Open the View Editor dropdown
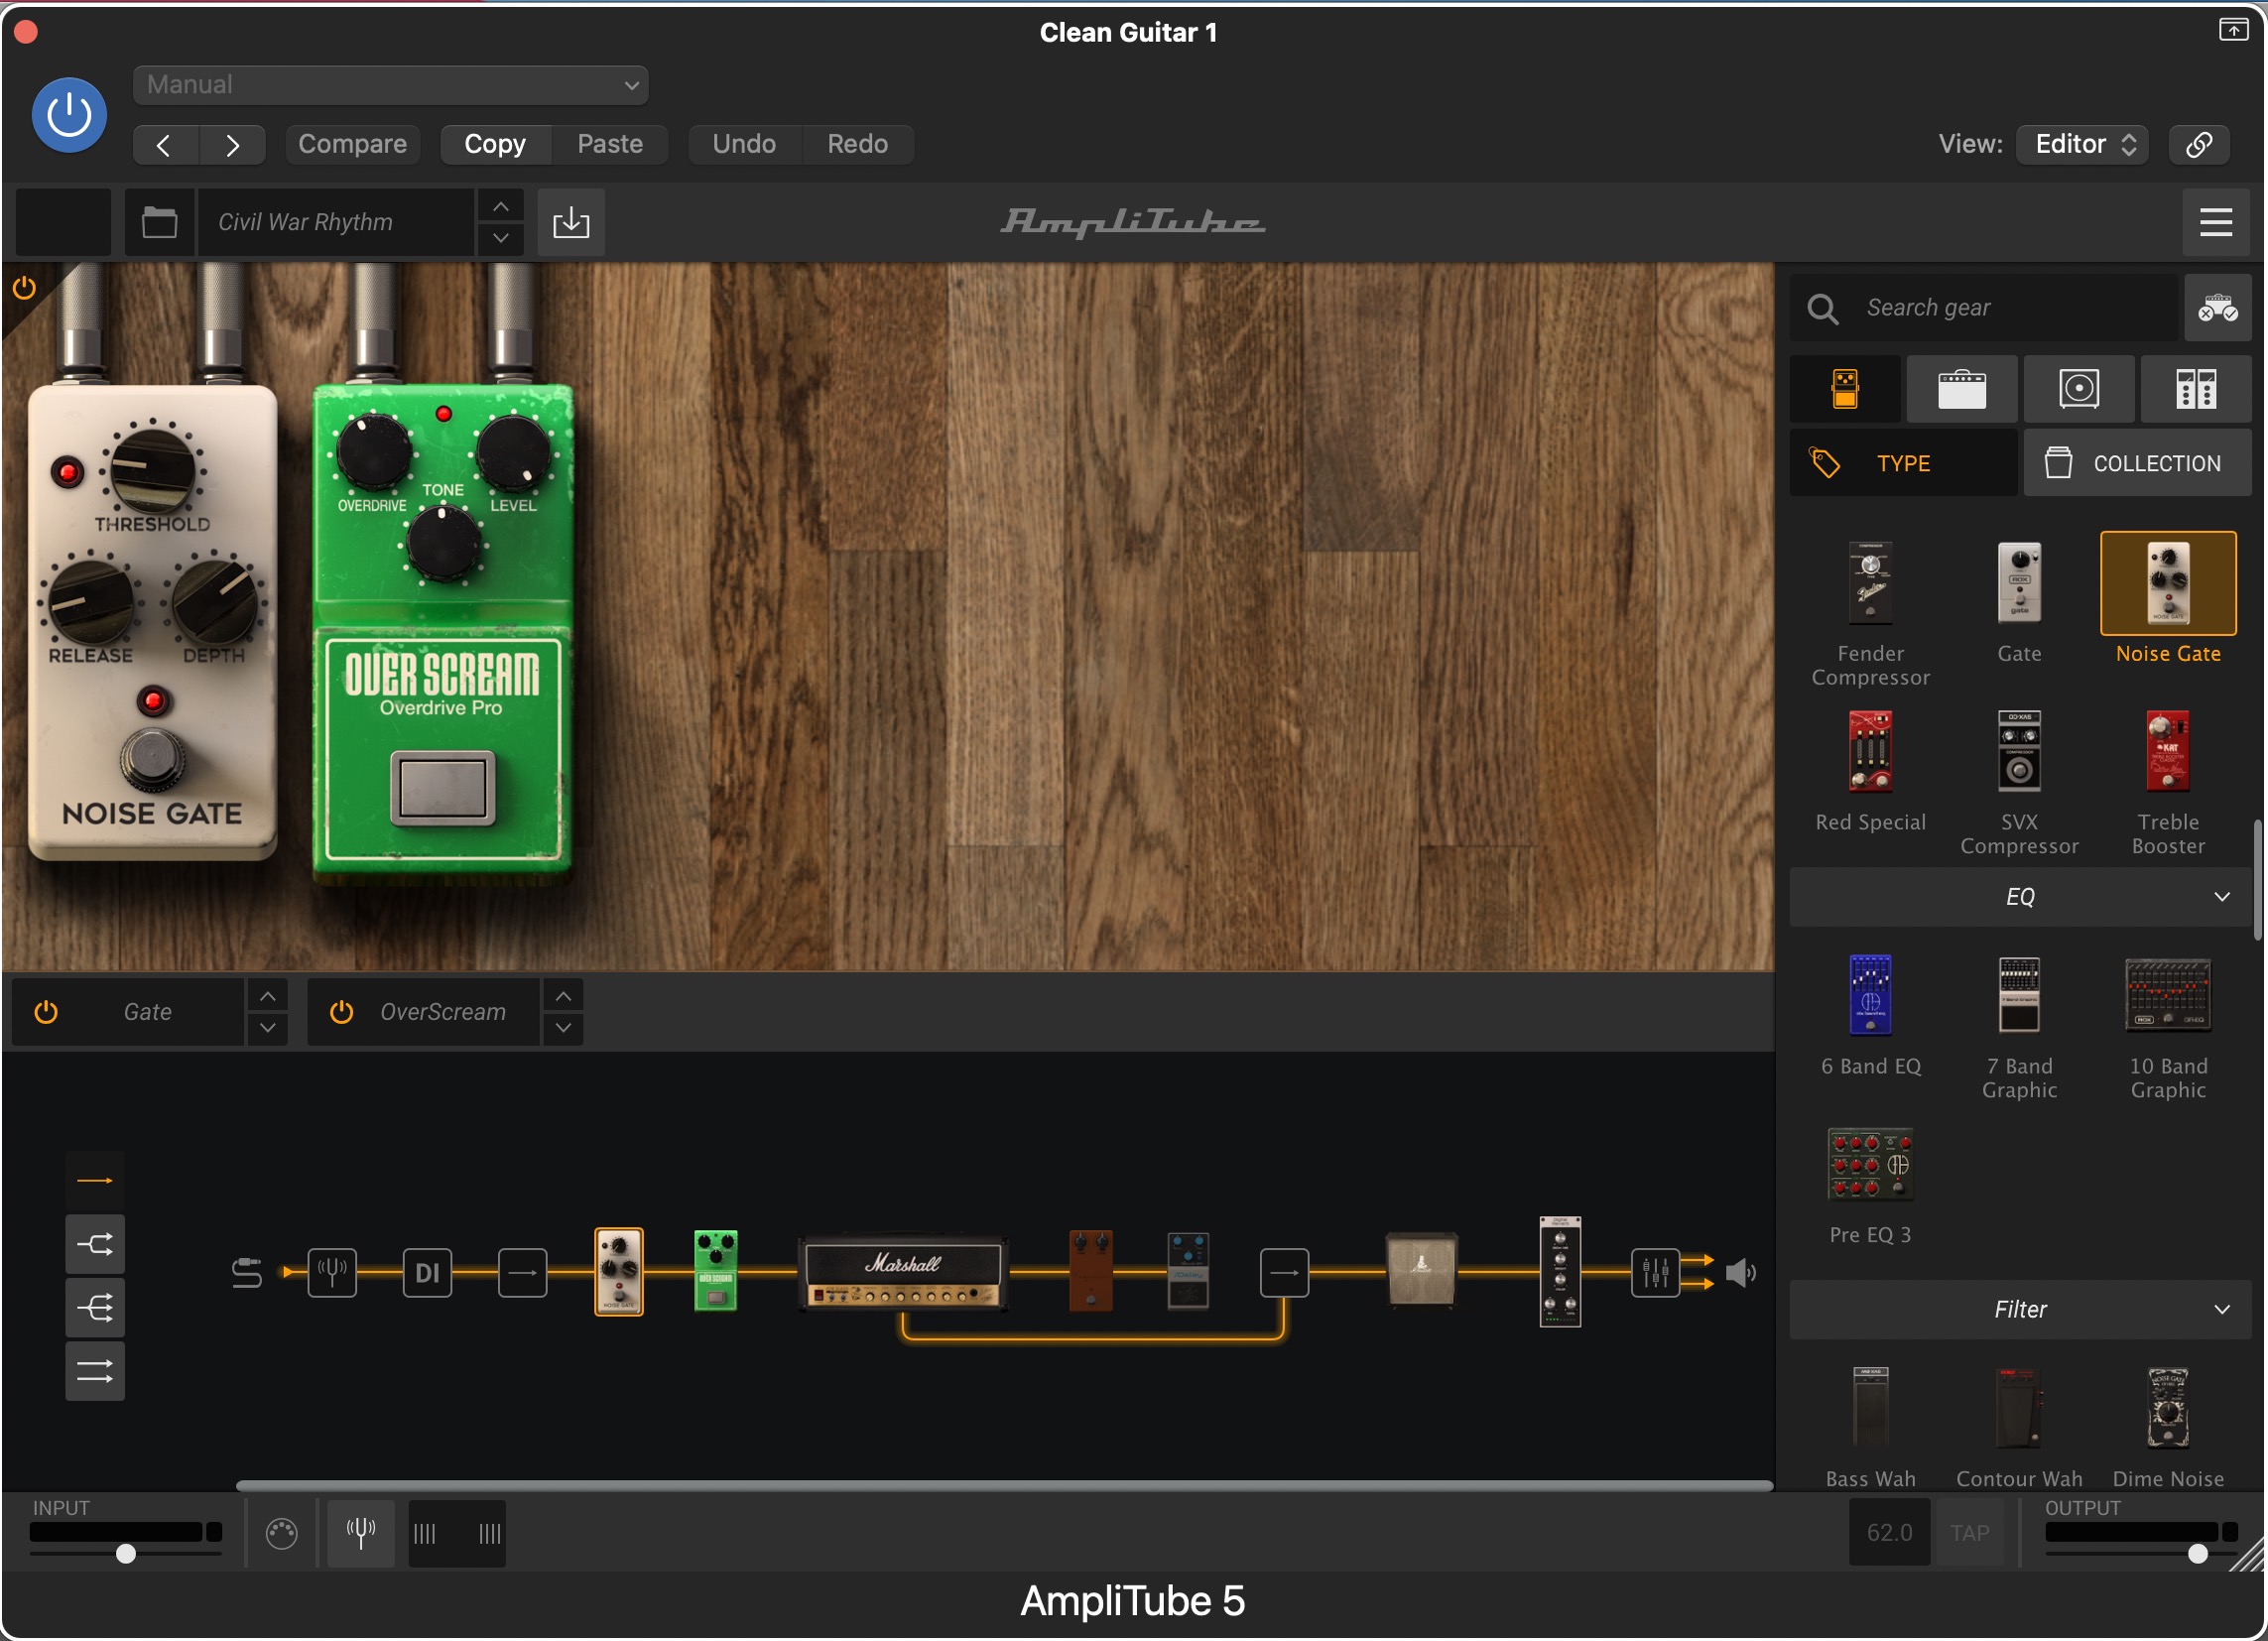2268x1641 pixels. click(2082, 145)
